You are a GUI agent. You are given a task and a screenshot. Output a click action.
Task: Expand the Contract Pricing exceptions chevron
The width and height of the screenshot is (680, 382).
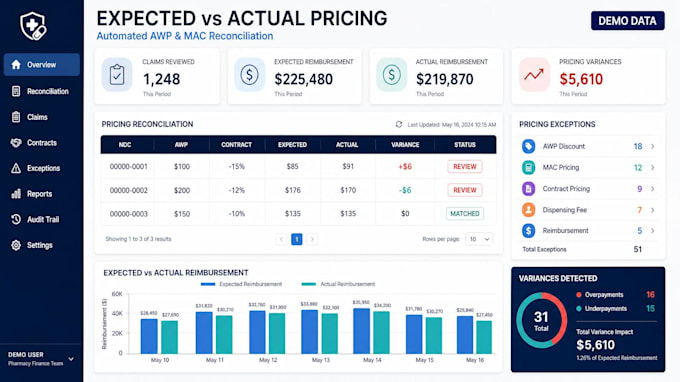tap(652, 189)
